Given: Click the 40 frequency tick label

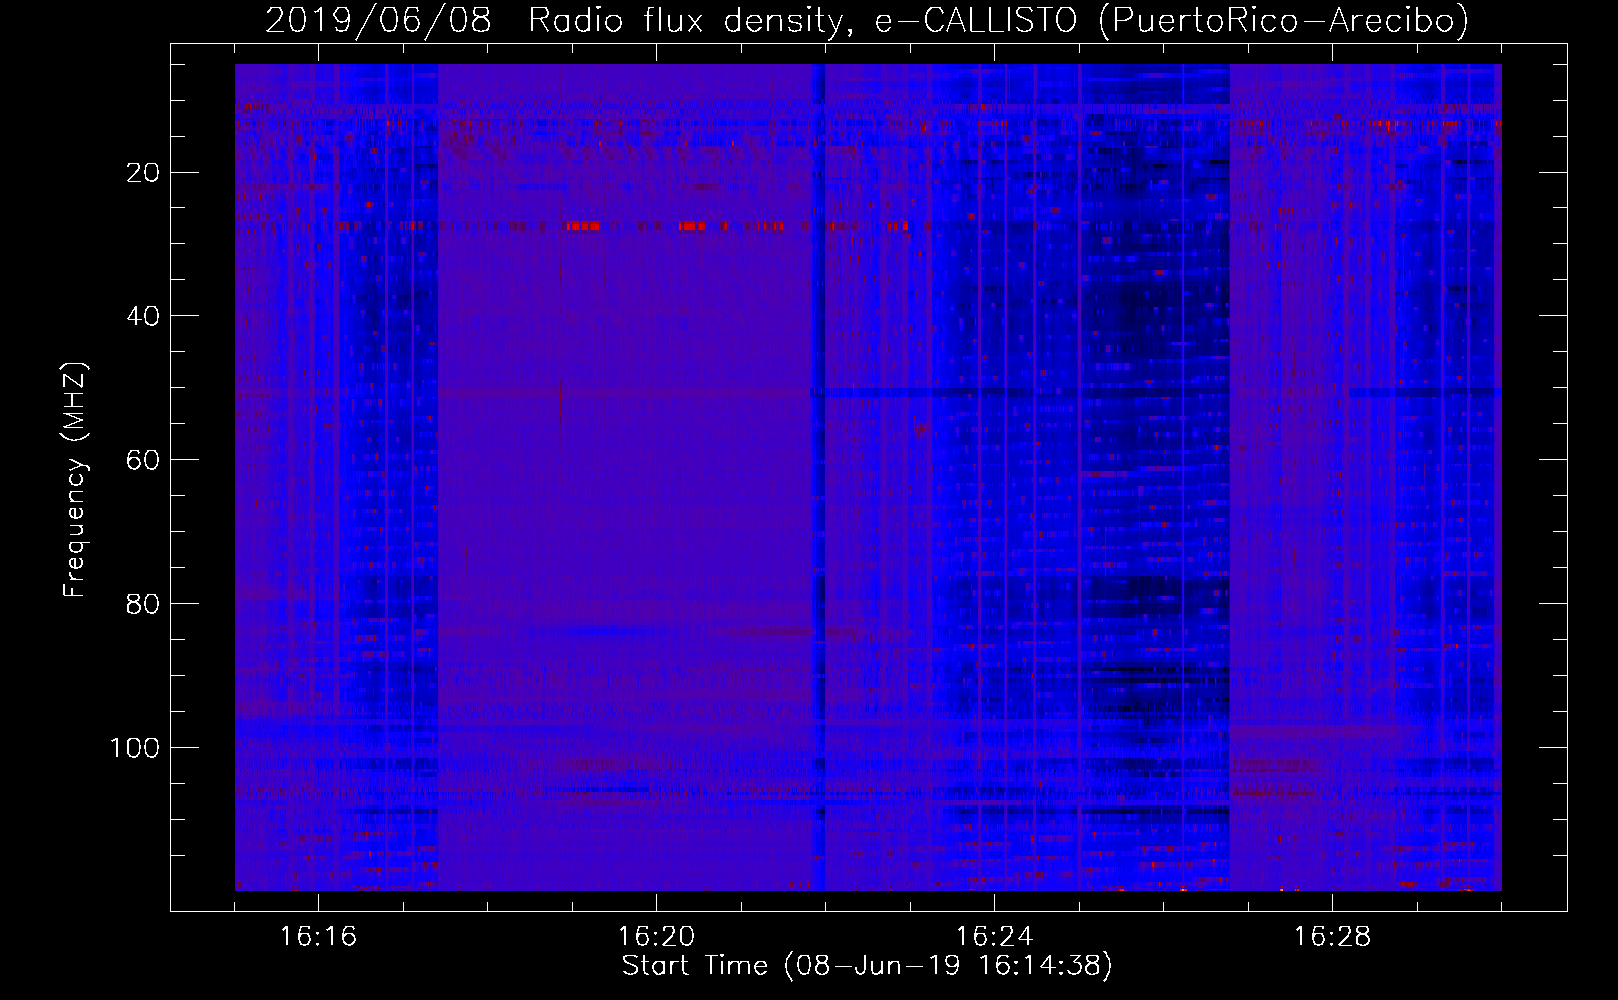Looking at the screenshot, I should pyautogui.click(x=143, y=316).
